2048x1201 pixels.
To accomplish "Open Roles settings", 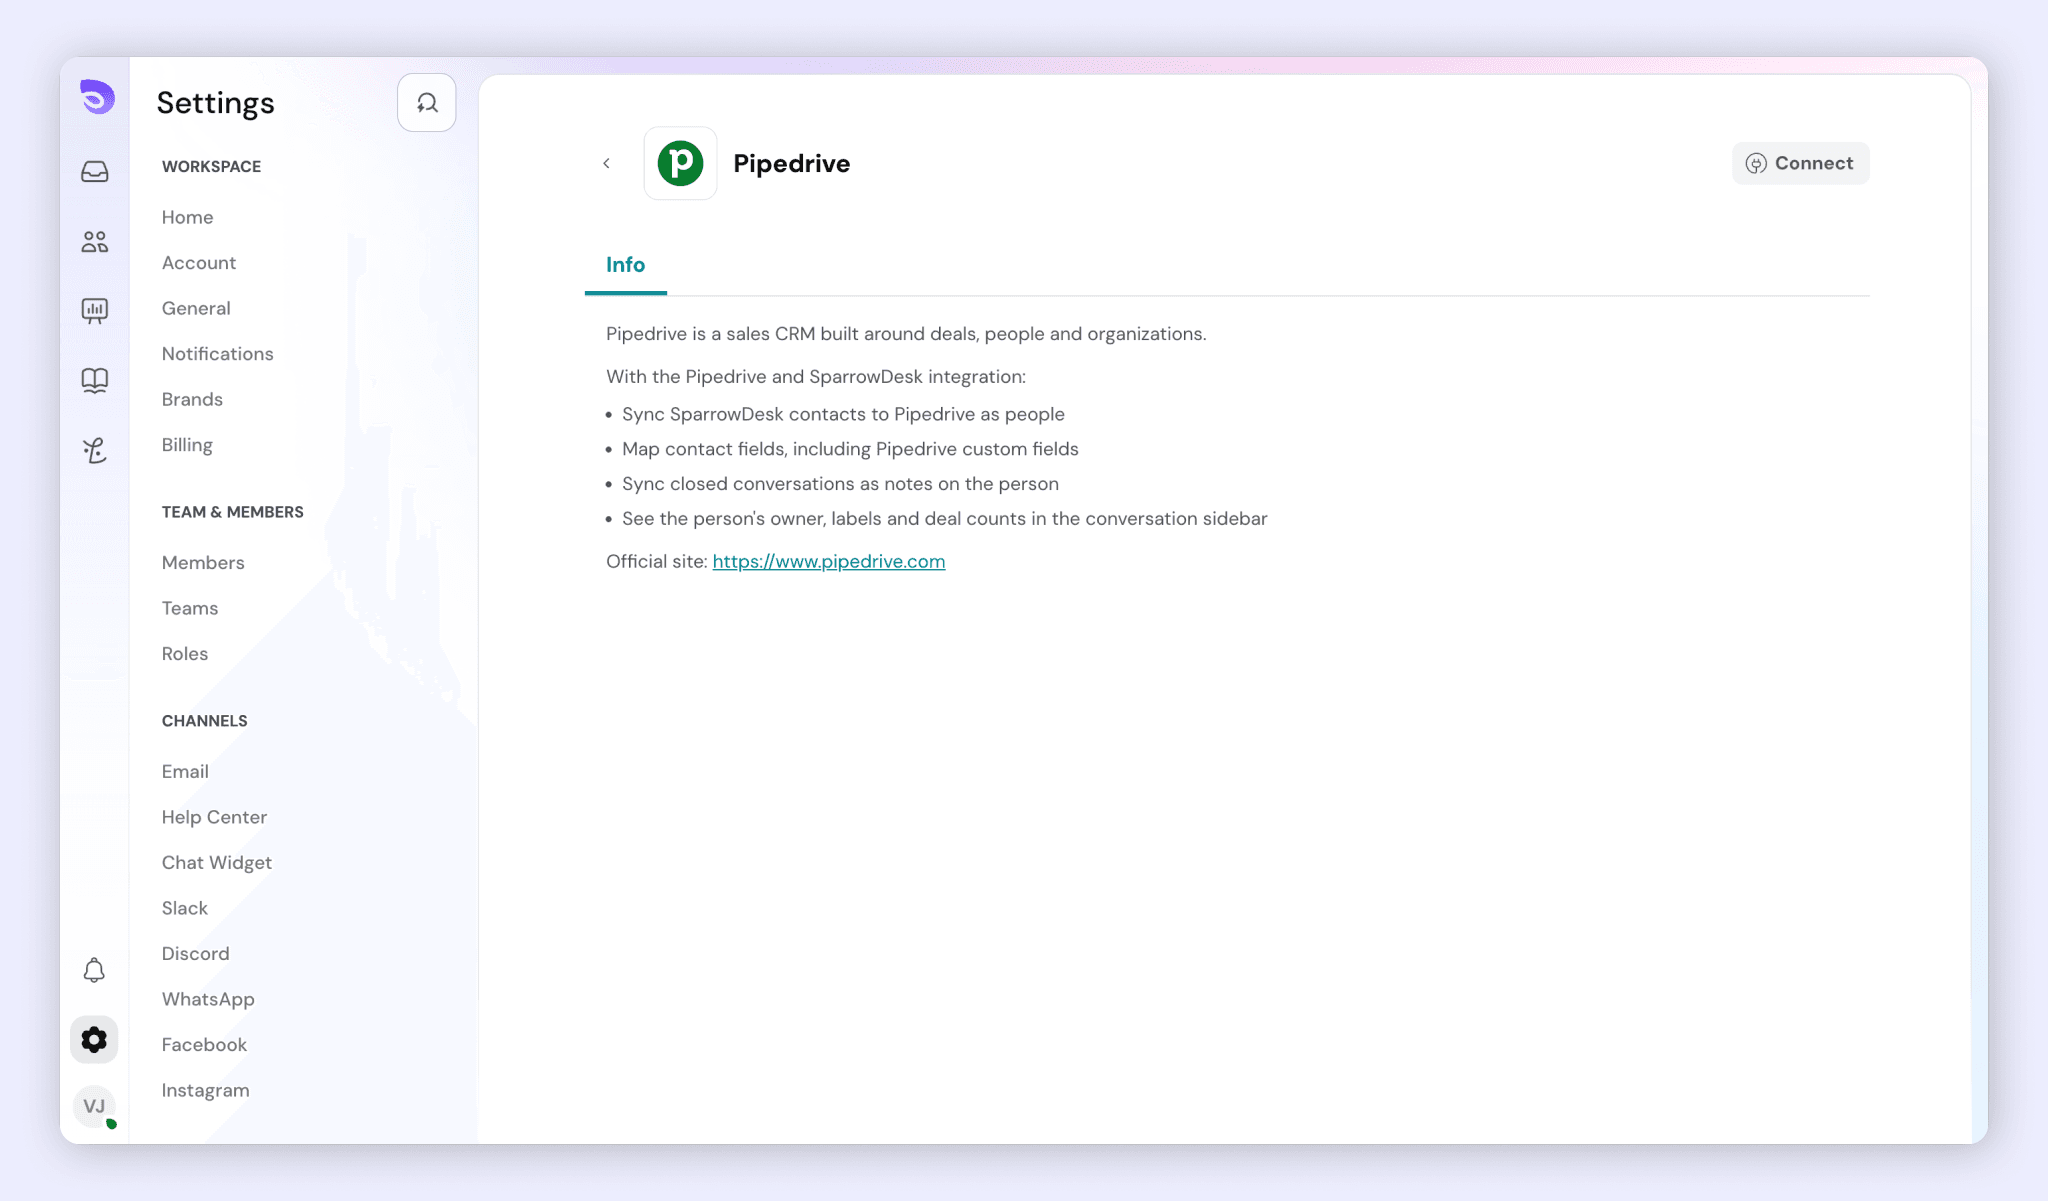I will tap(185, 654).
